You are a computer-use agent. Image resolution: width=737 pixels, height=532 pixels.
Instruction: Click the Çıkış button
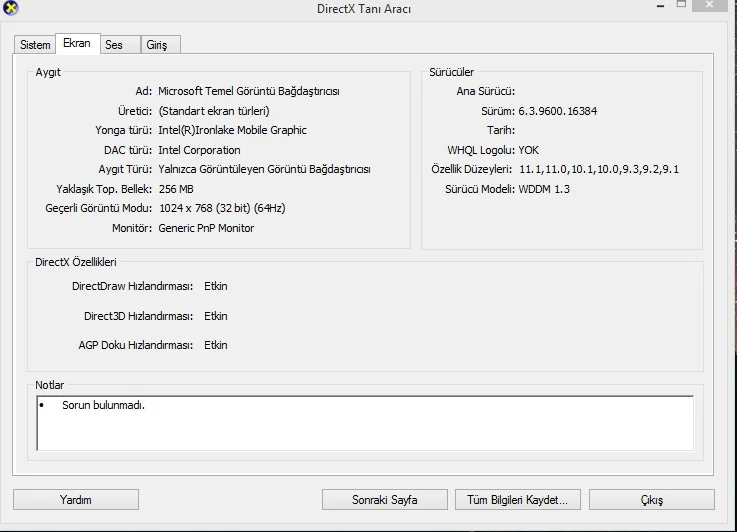point(651,500)
